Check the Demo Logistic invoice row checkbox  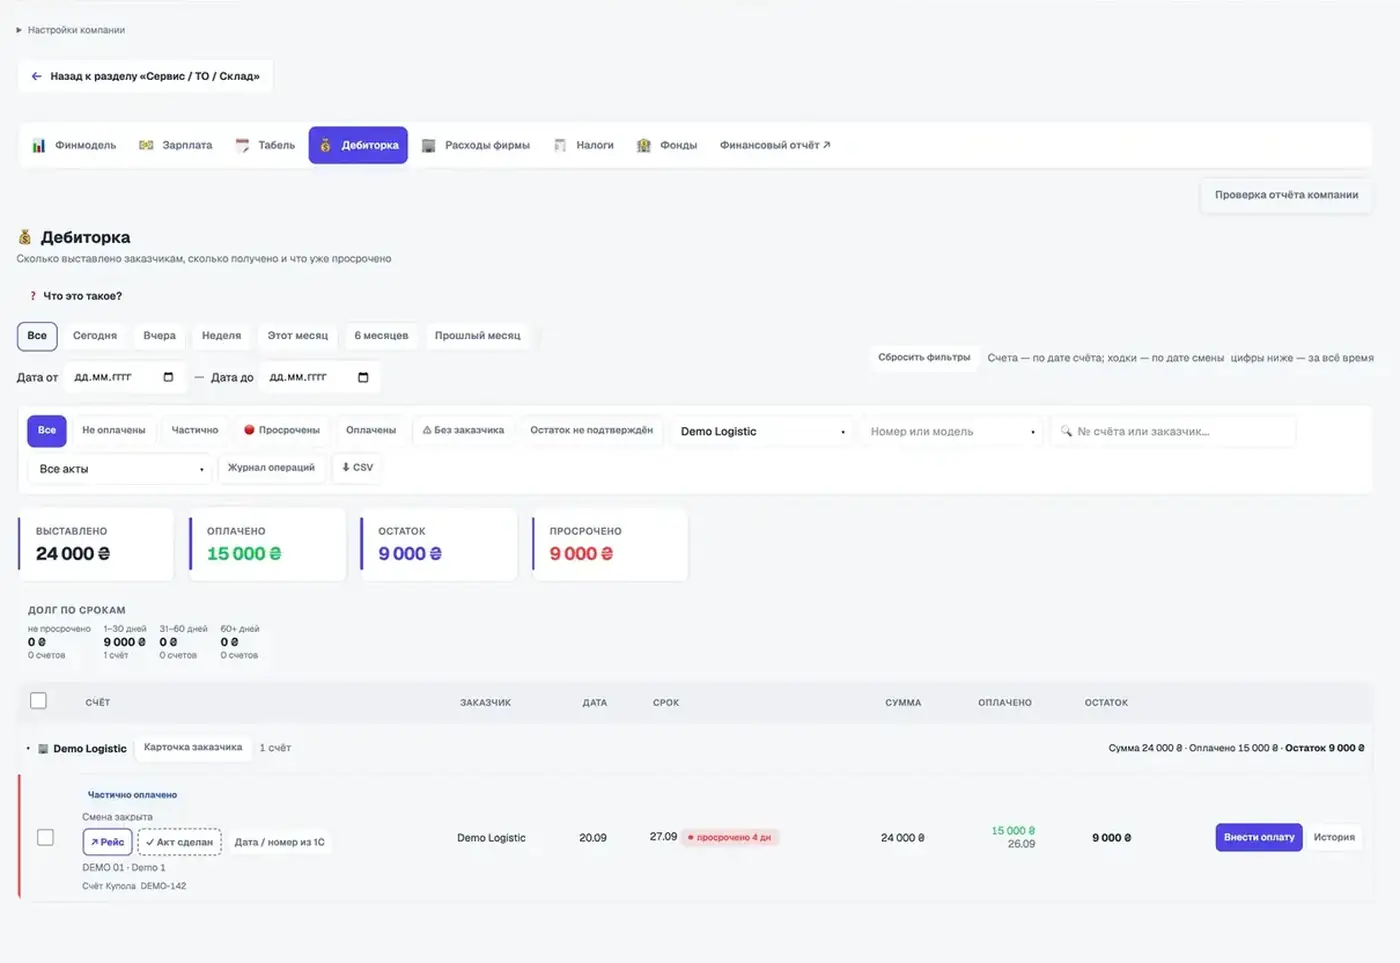(45, 837)
